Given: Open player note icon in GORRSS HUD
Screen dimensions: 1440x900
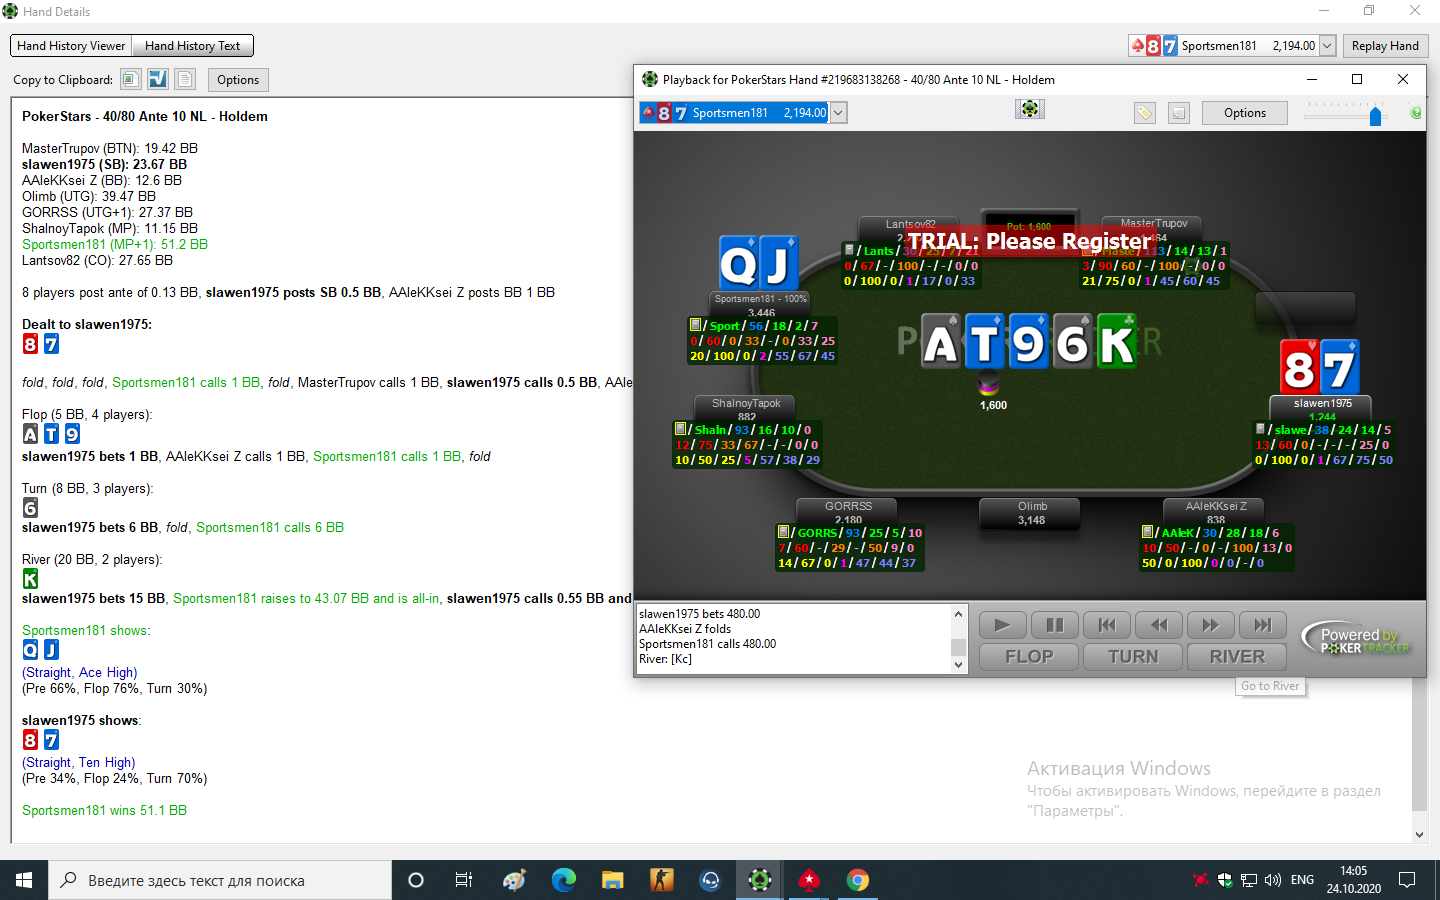Looking at the screenshot, I should [783, 532].
